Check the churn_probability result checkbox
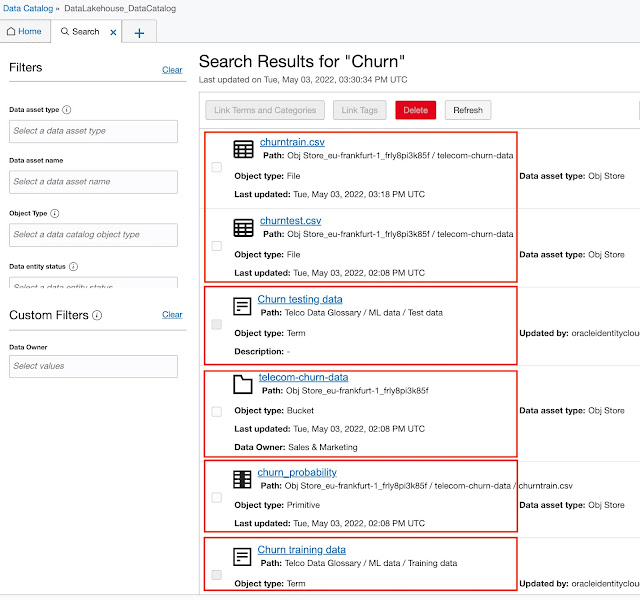This screenshot has width=640, height=600. click(217, 498)
